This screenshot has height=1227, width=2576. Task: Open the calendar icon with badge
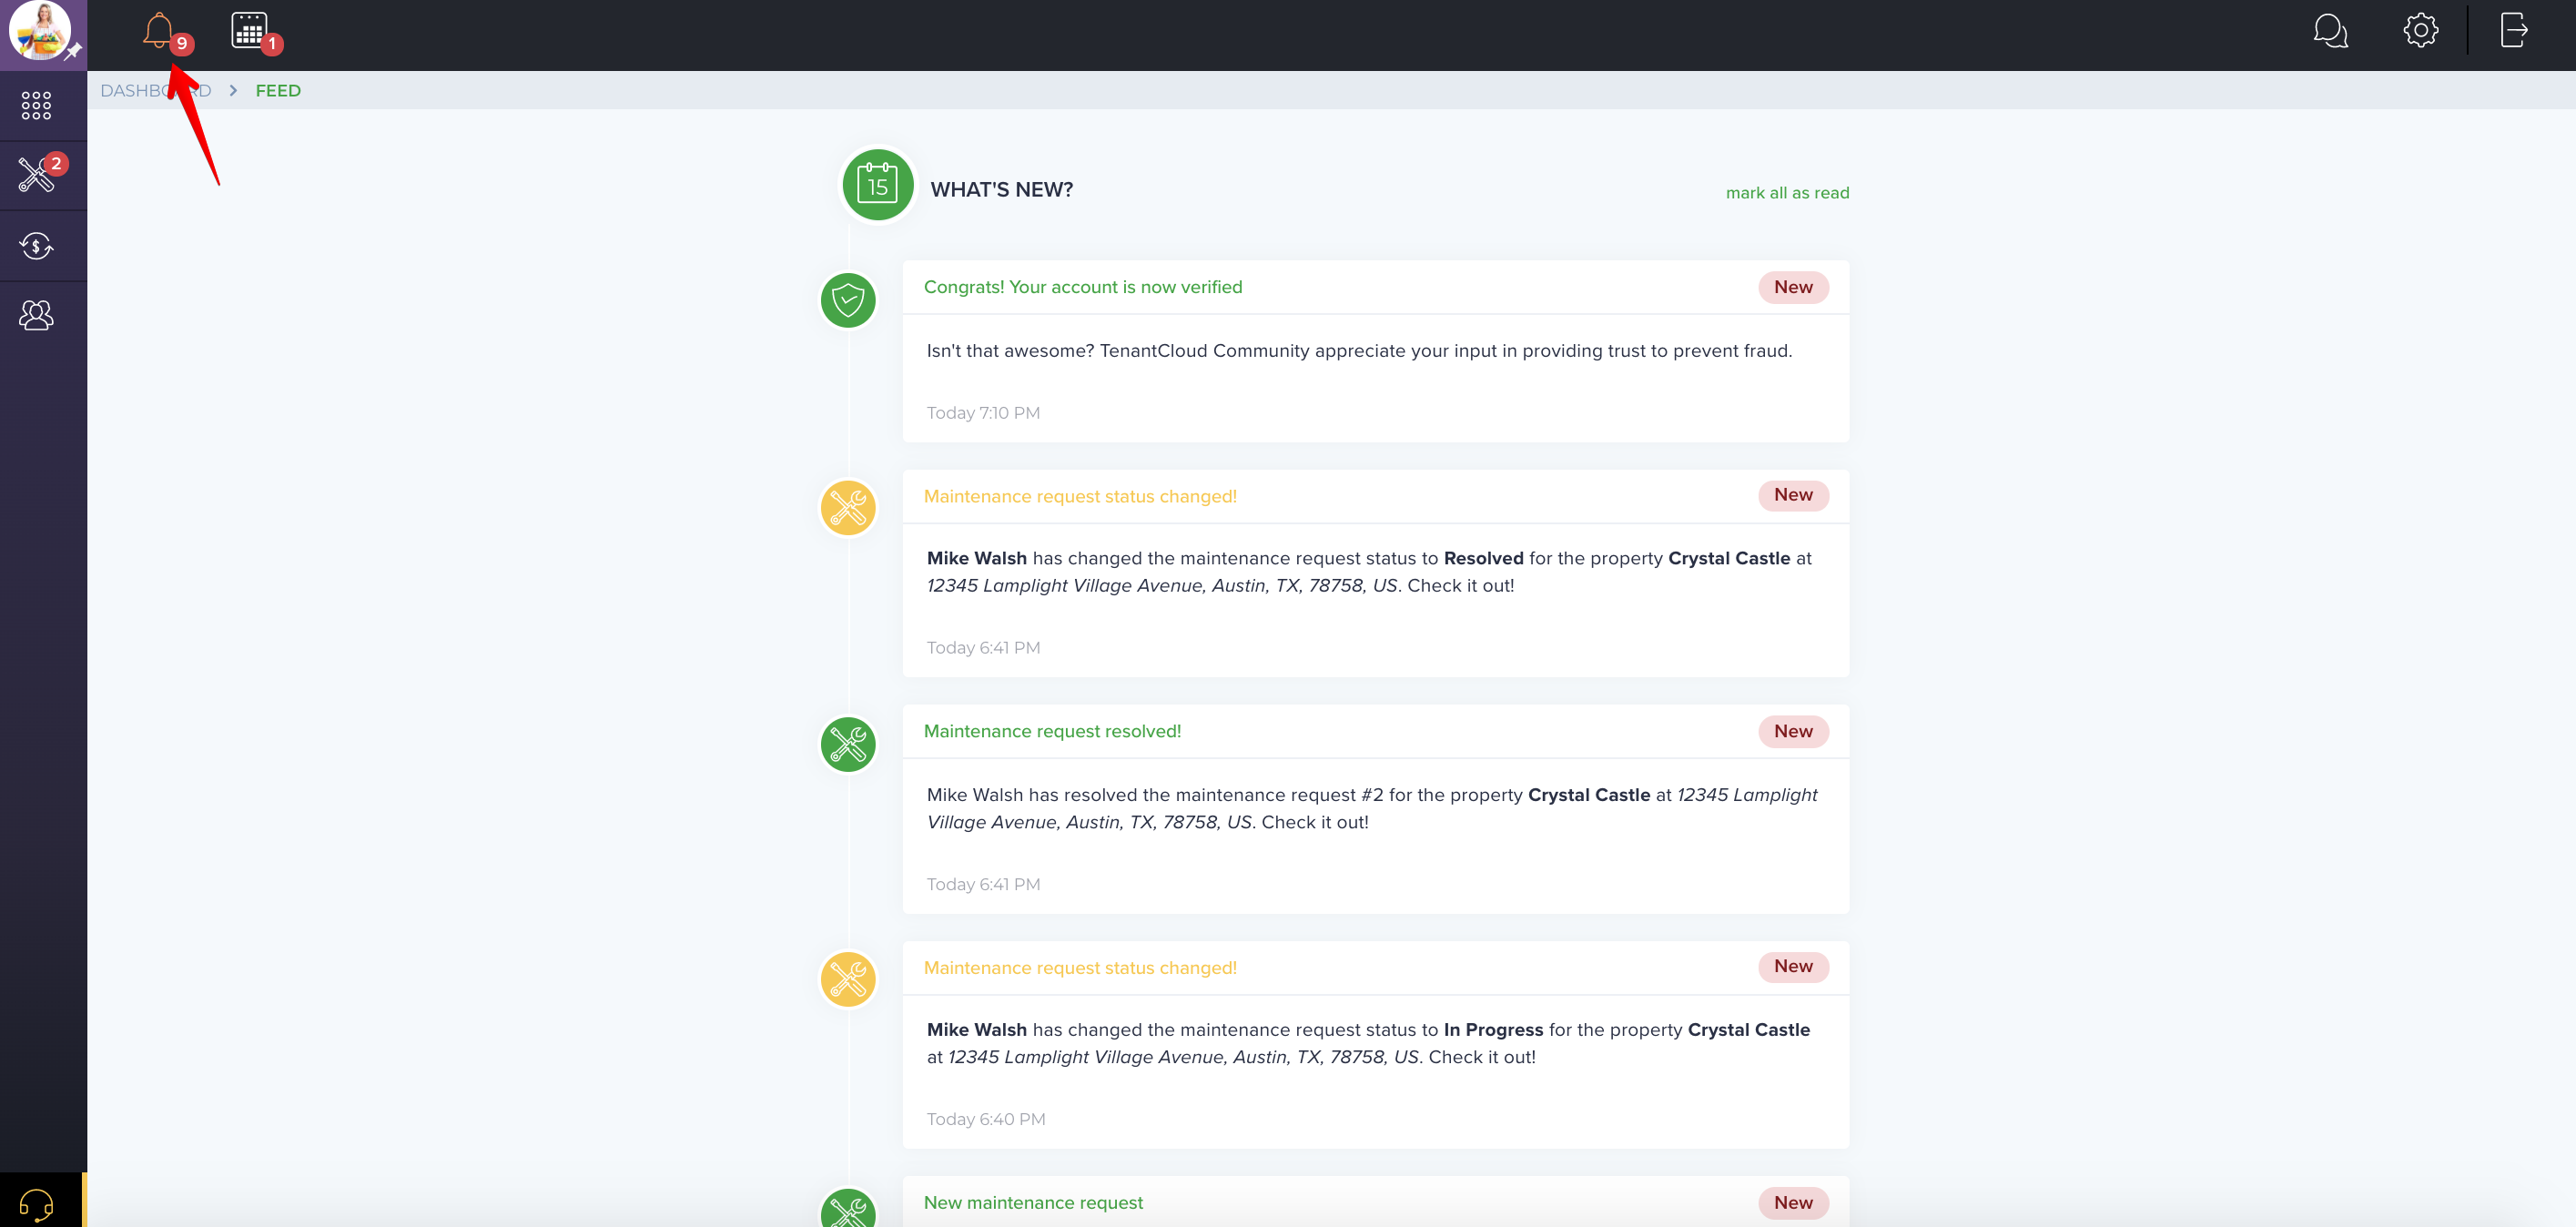[250, 30]
